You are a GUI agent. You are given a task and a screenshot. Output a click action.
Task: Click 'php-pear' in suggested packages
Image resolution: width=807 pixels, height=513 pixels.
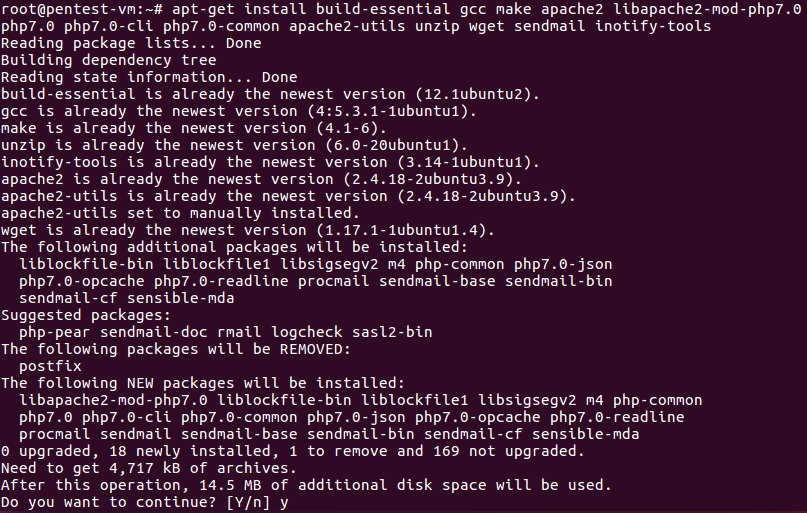coord(55,332)
